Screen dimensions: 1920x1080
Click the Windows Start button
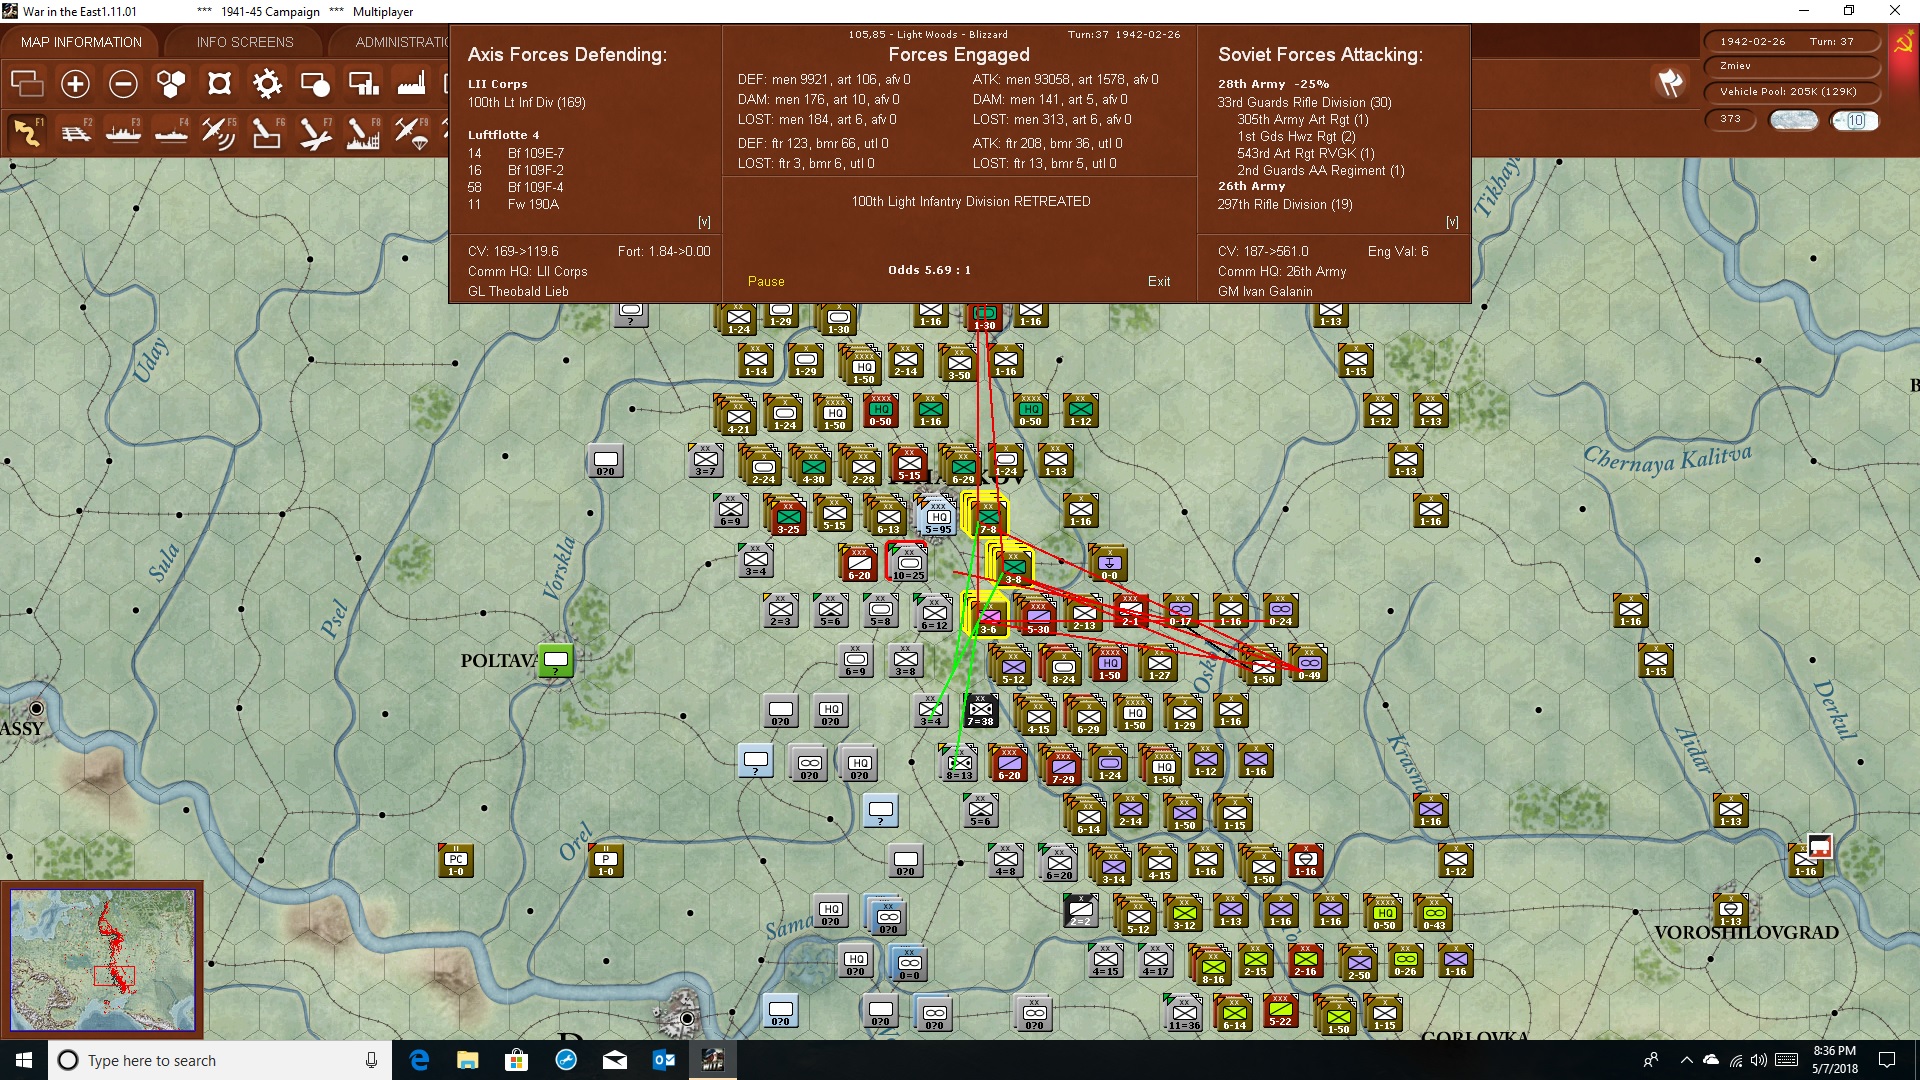pyautogui.click(x=24, y=1060)
